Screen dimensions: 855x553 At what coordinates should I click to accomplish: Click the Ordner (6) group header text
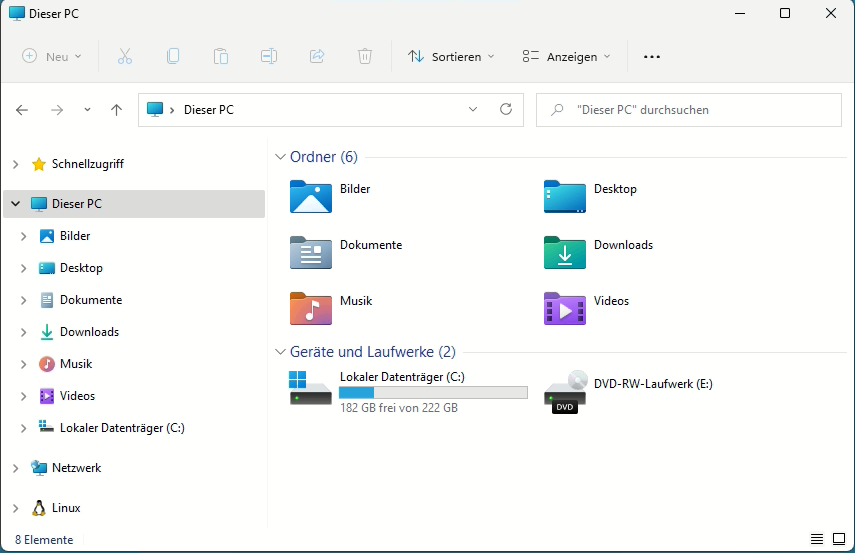coord(324,157)
